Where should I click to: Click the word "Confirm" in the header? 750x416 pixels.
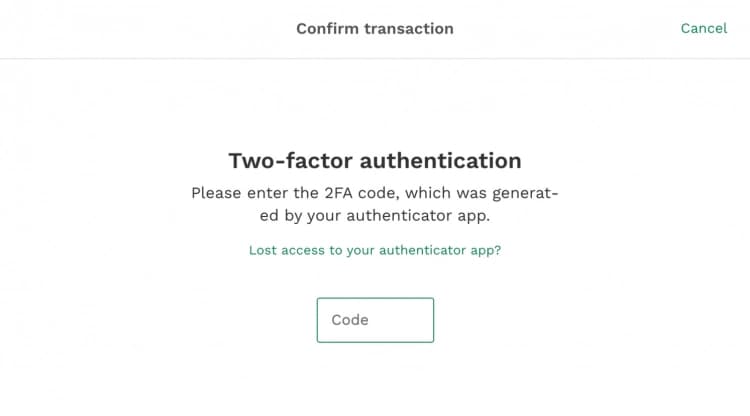point(328,28)
